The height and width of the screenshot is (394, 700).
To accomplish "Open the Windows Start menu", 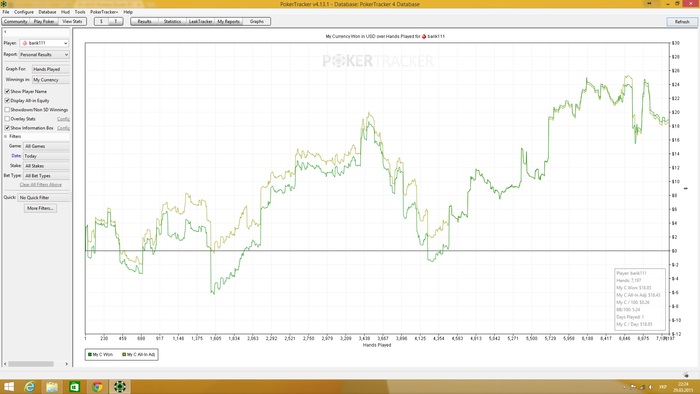I will pos(8,386).
